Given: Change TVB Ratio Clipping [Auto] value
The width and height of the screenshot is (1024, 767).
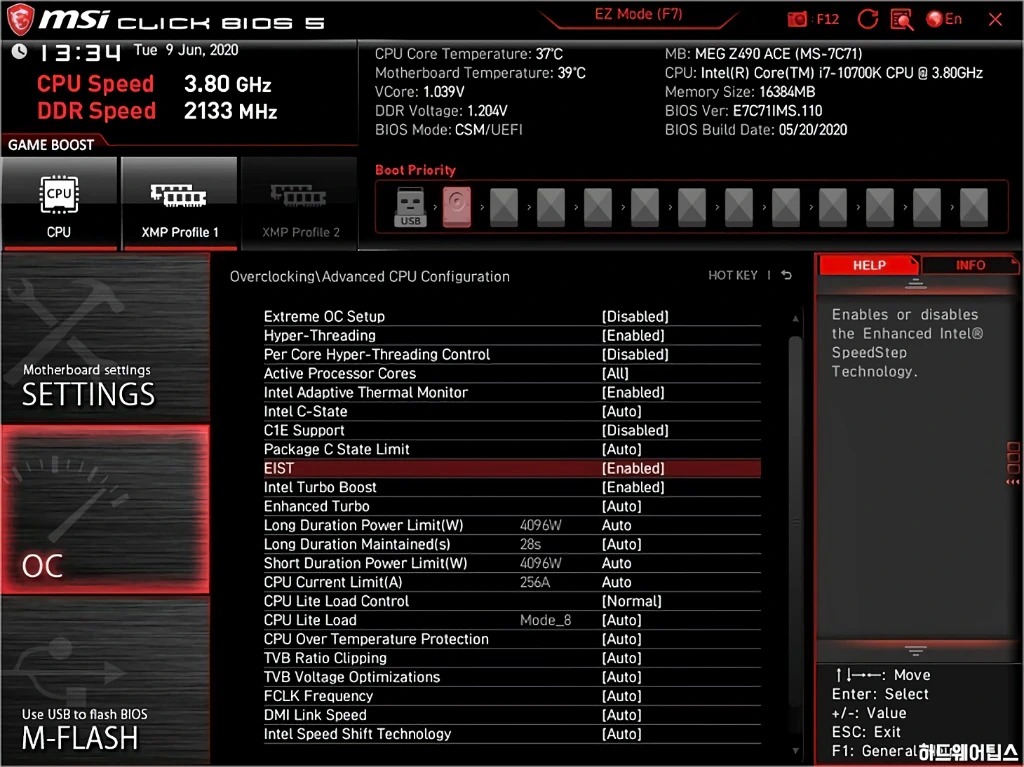Looking at the screenshot, I should pos(622,658).
